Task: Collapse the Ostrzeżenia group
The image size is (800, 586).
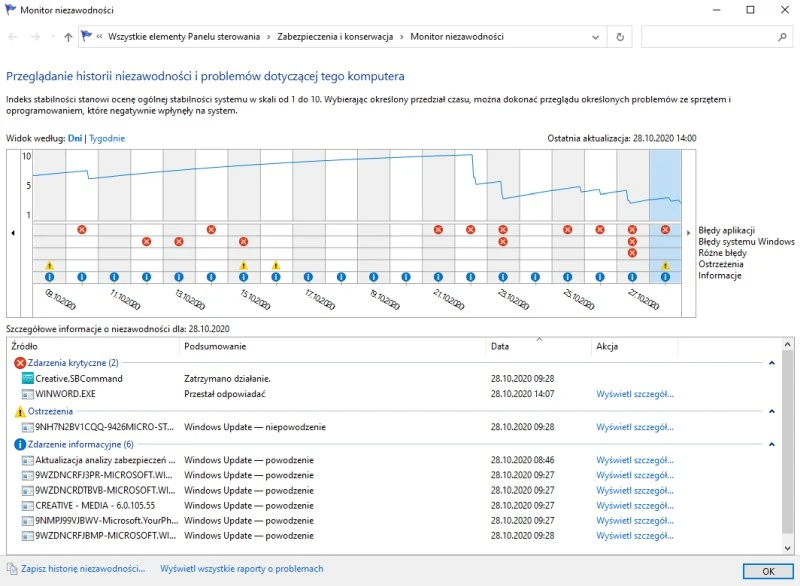Action: tap(772, 411)
